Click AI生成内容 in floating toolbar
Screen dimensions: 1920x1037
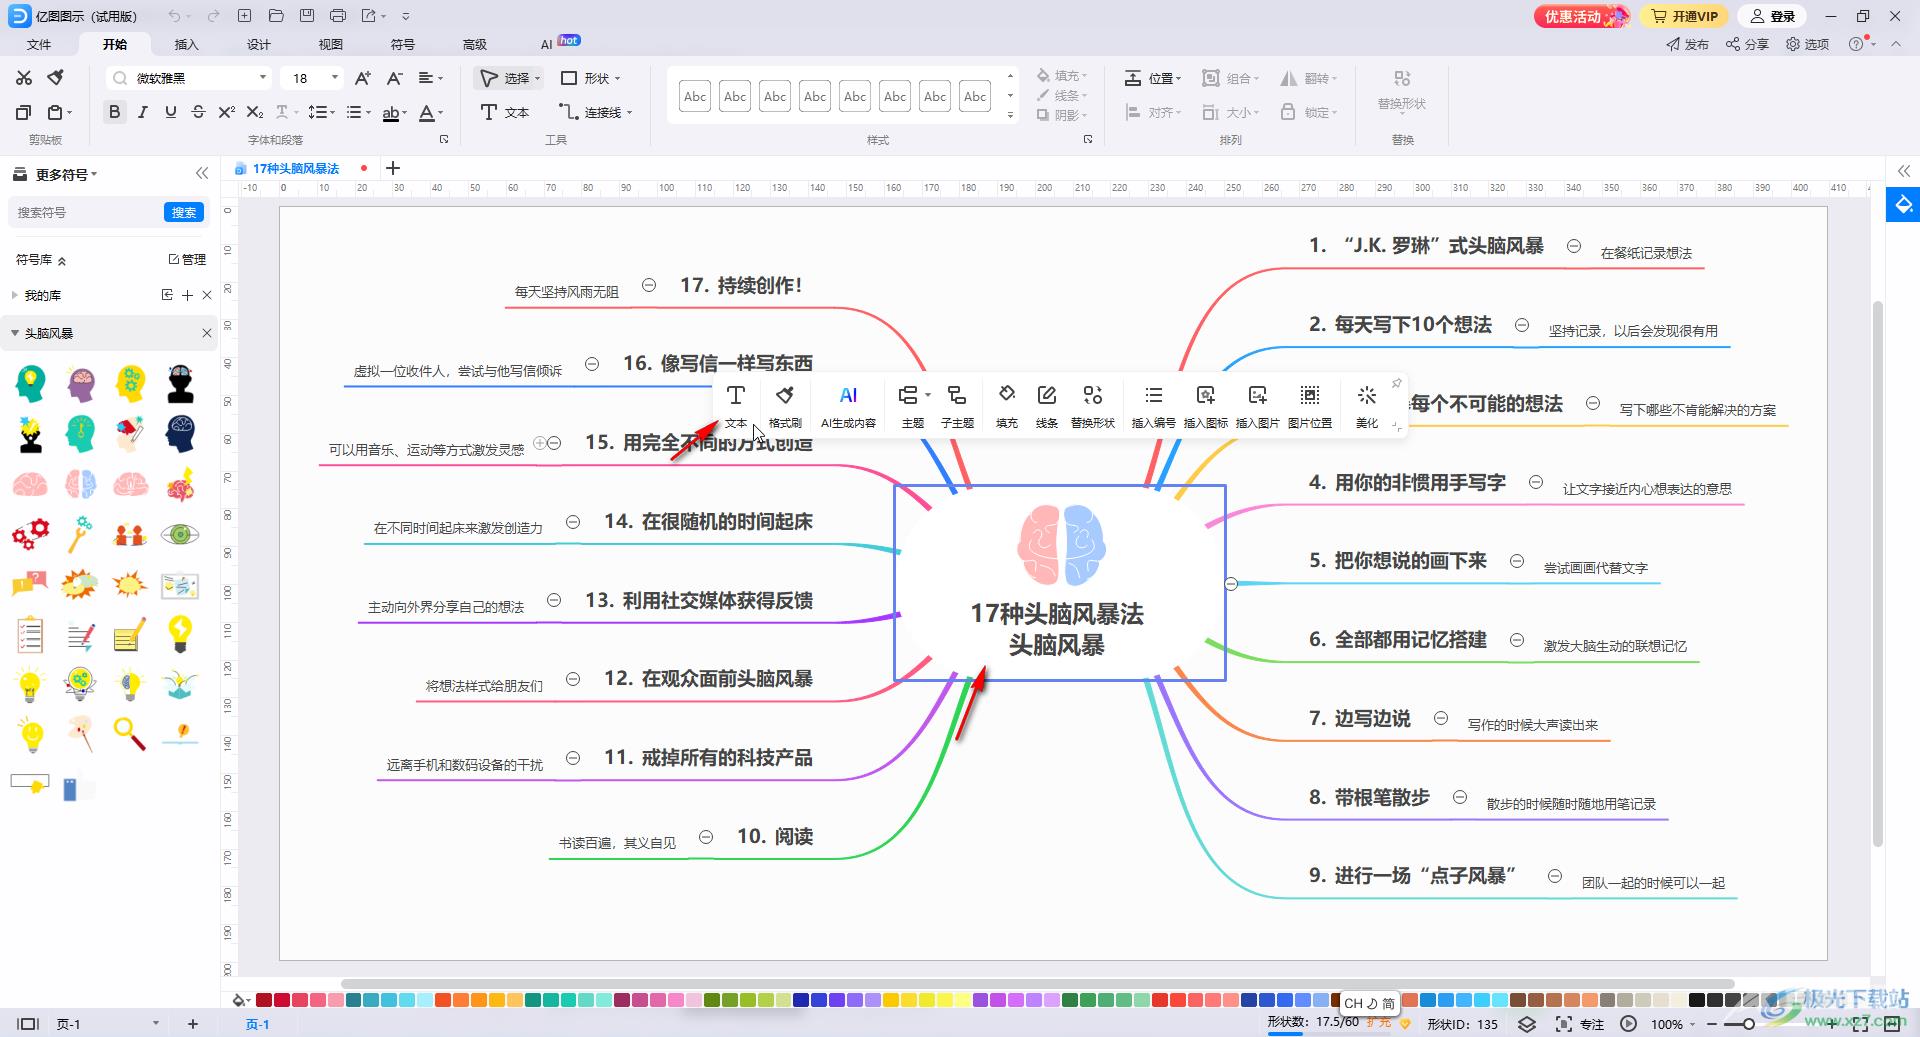pos(848,406)
